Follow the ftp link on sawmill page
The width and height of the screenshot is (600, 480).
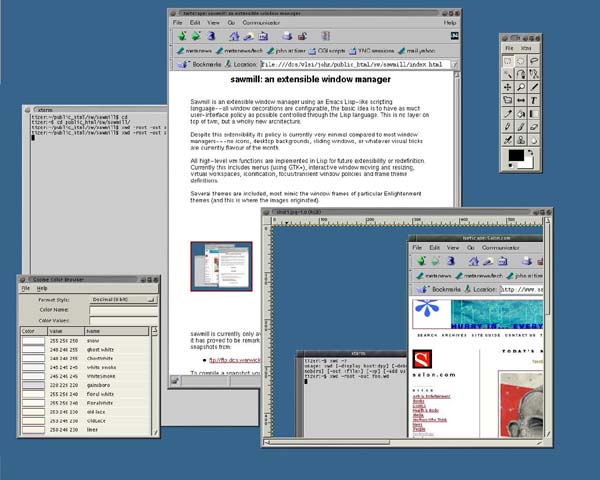[235, 360]
